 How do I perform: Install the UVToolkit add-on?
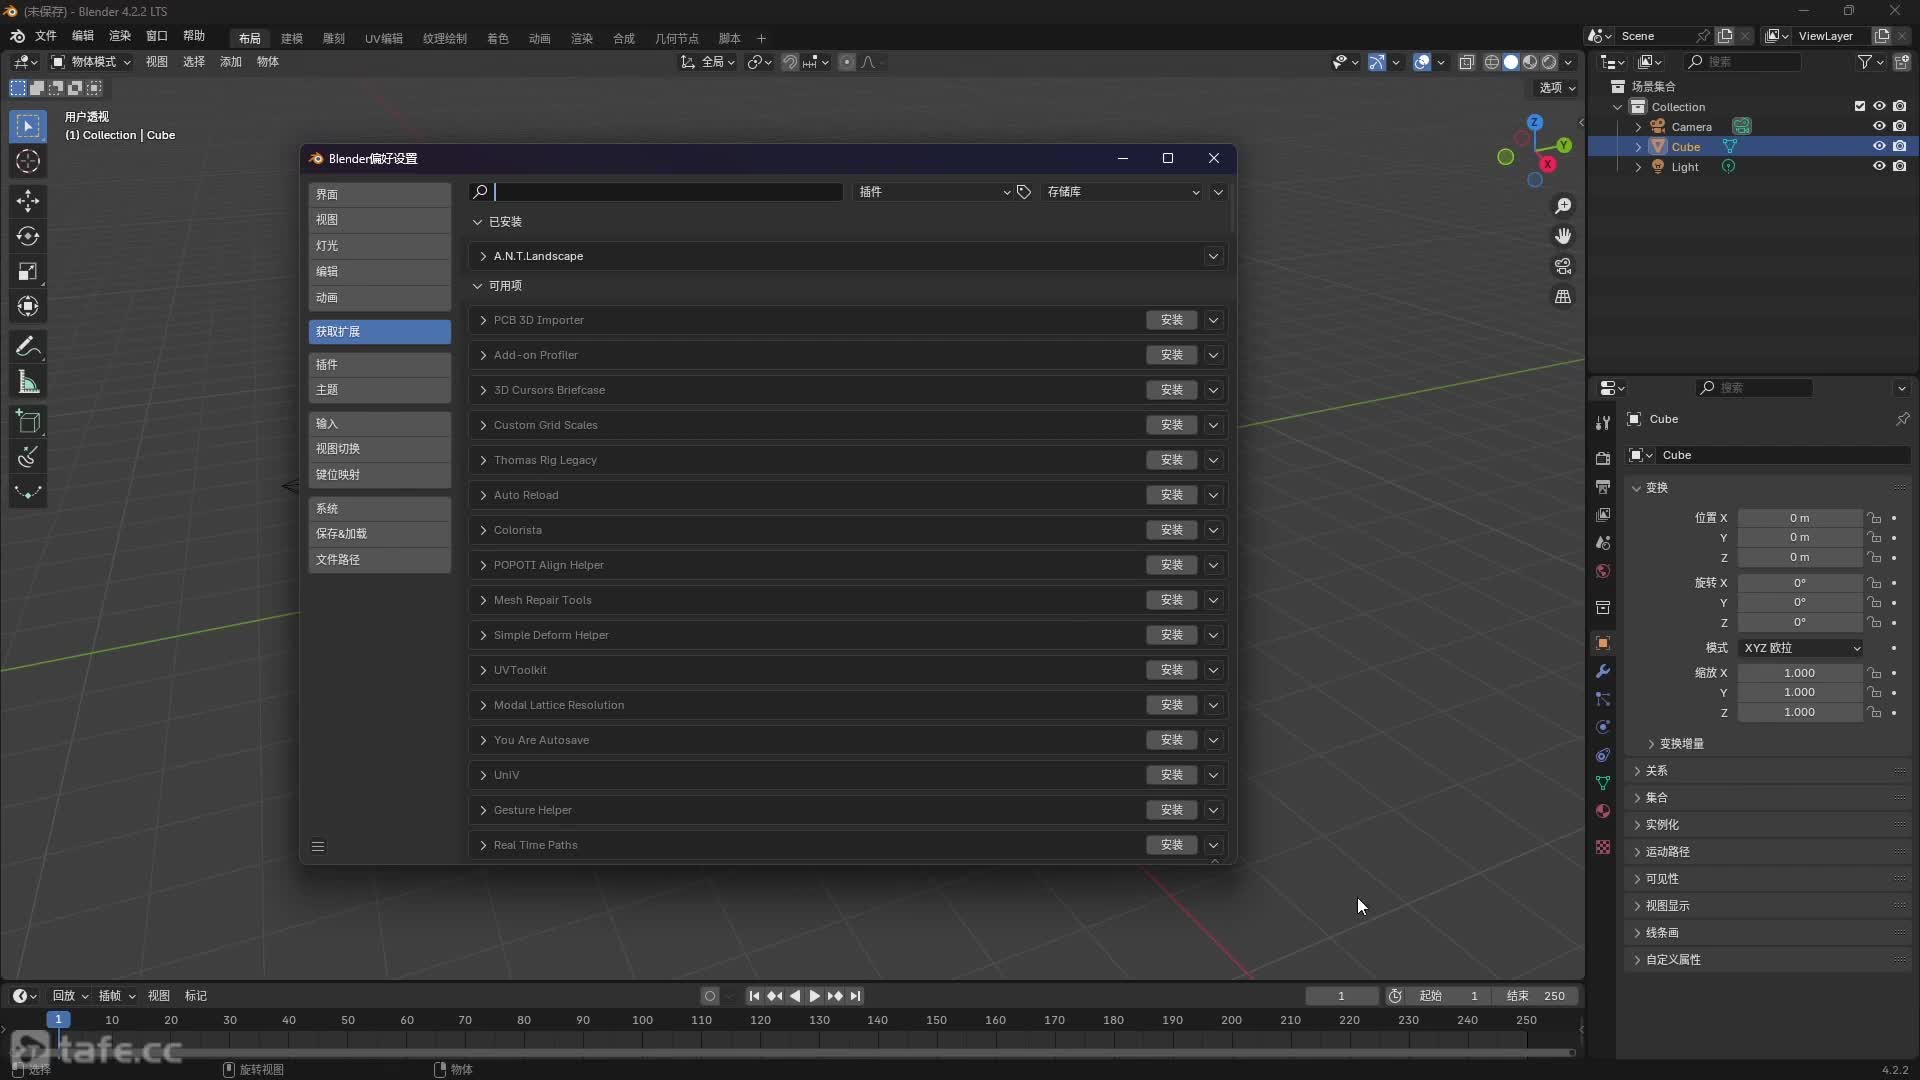pyautogui.click(x=1171, y=670)
